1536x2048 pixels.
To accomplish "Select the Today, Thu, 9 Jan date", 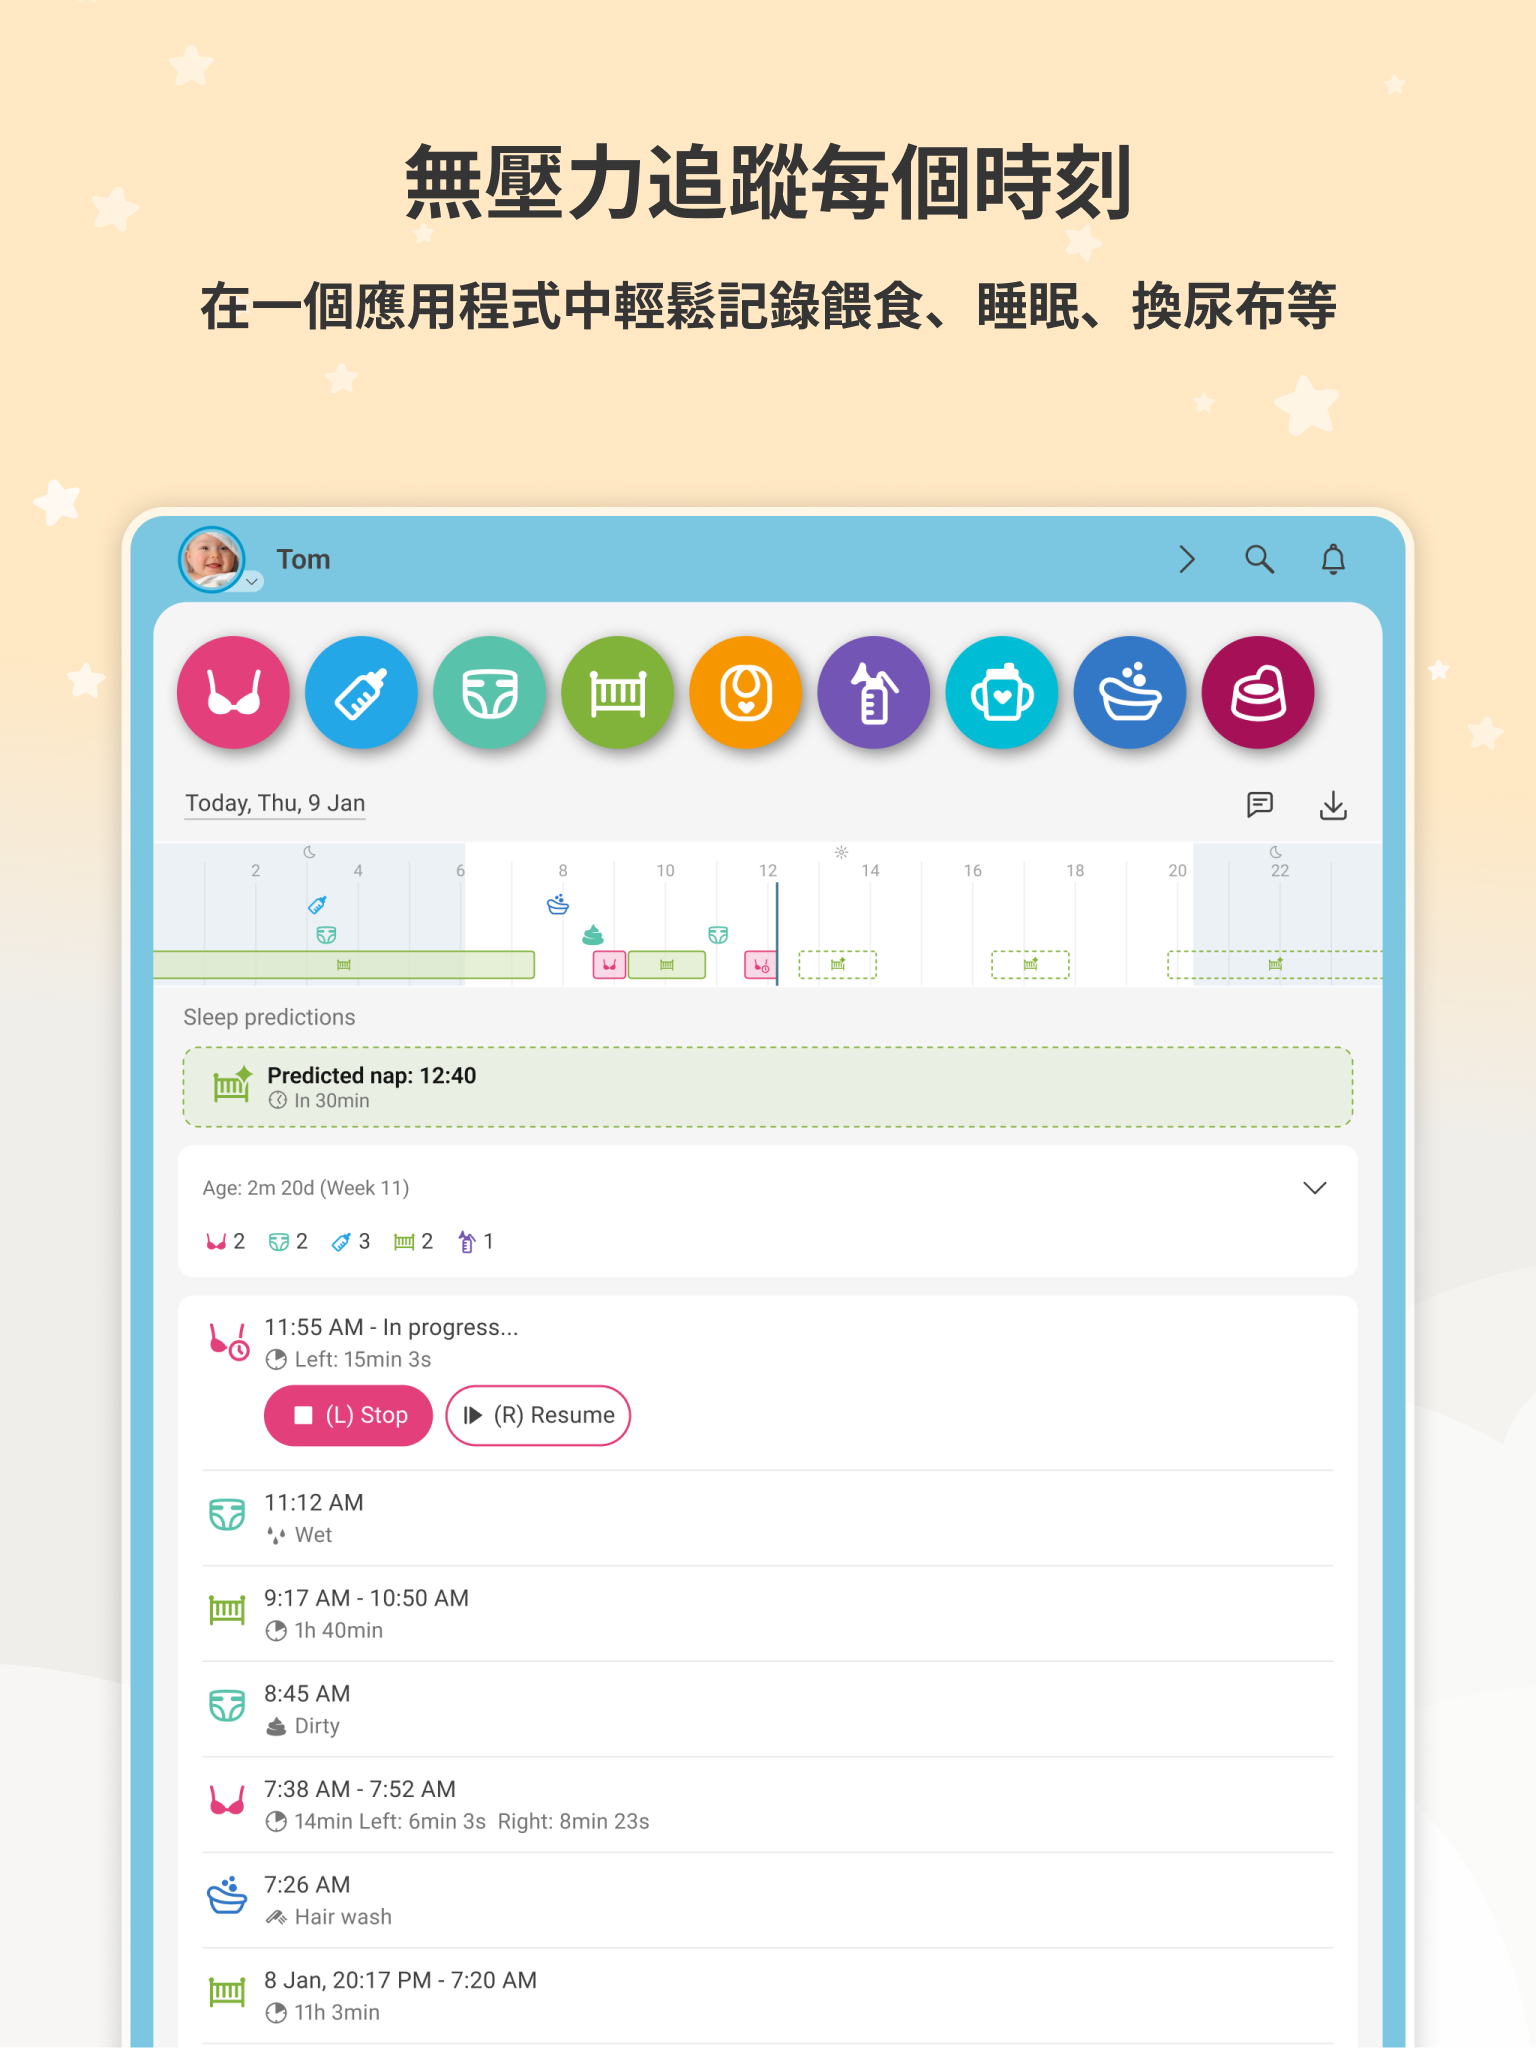I will point(275,803).
